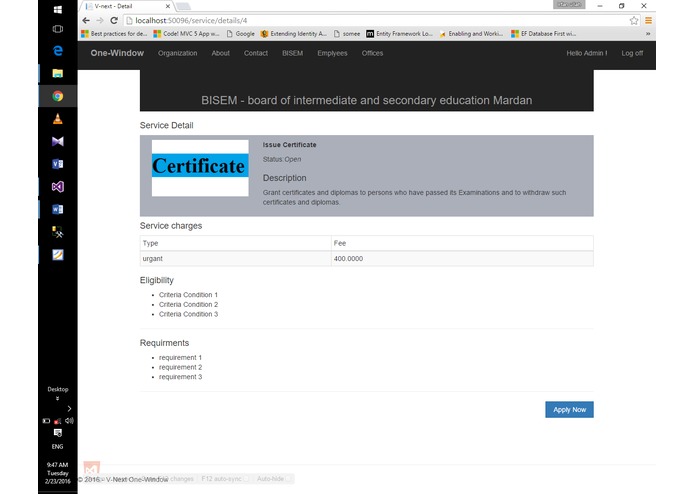This screenshot has width=695, height=494.
Task: Open Microsoft Word from the taskbar
Action: pyautogui.click(x=58, y=209)
